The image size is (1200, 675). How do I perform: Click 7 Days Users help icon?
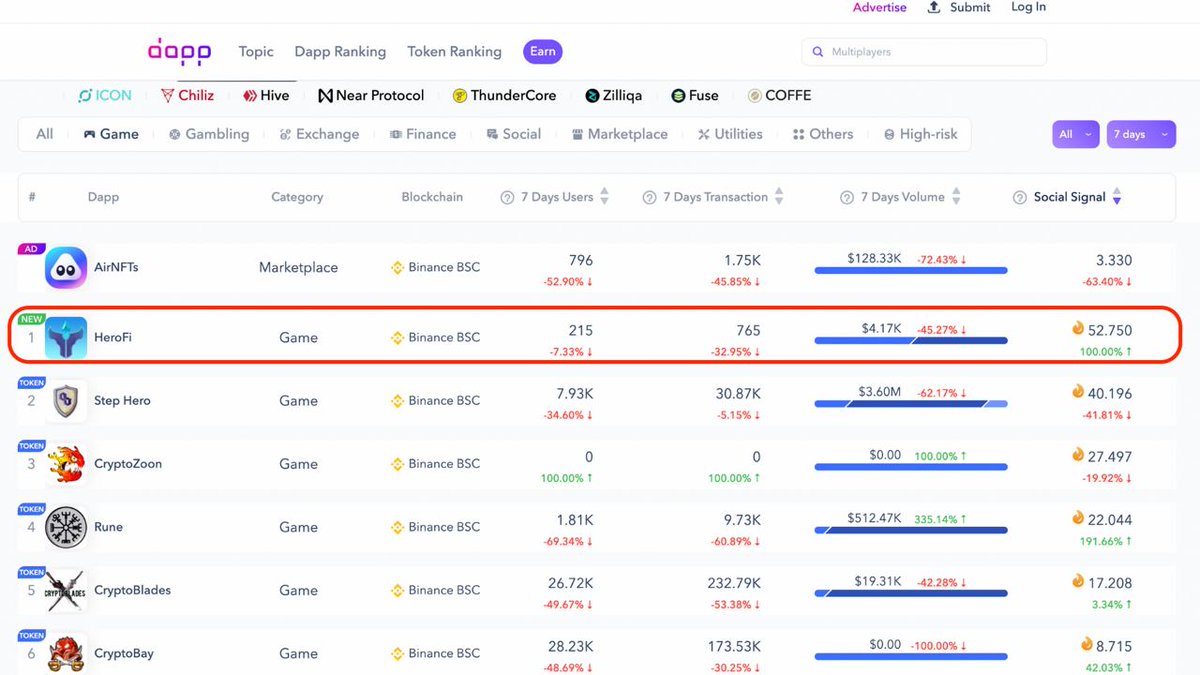point(507,197)
